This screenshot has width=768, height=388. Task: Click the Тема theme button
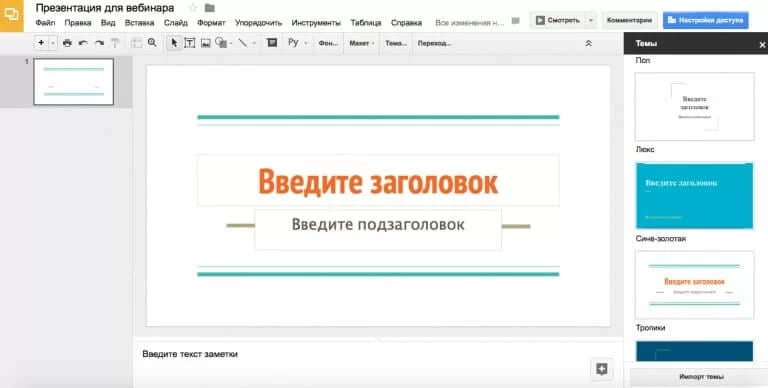tap(396, 43)
